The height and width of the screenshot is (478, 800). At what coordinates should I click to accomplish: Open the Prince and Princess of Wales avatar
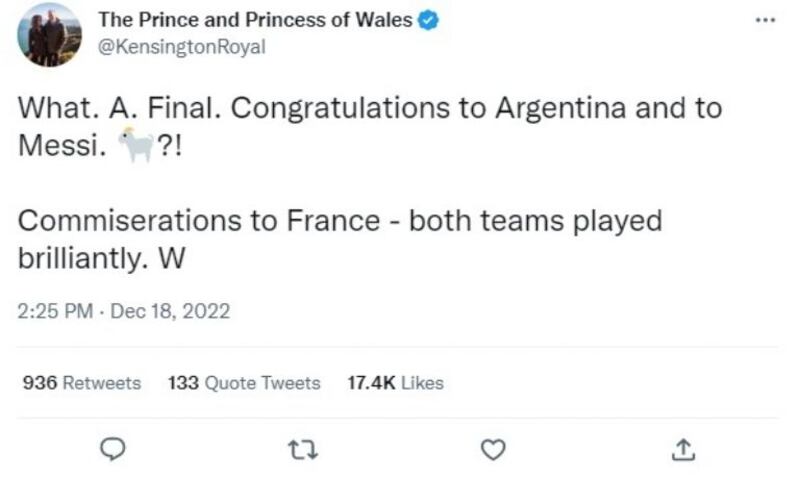pyautogui.click(x=49, y=34)
